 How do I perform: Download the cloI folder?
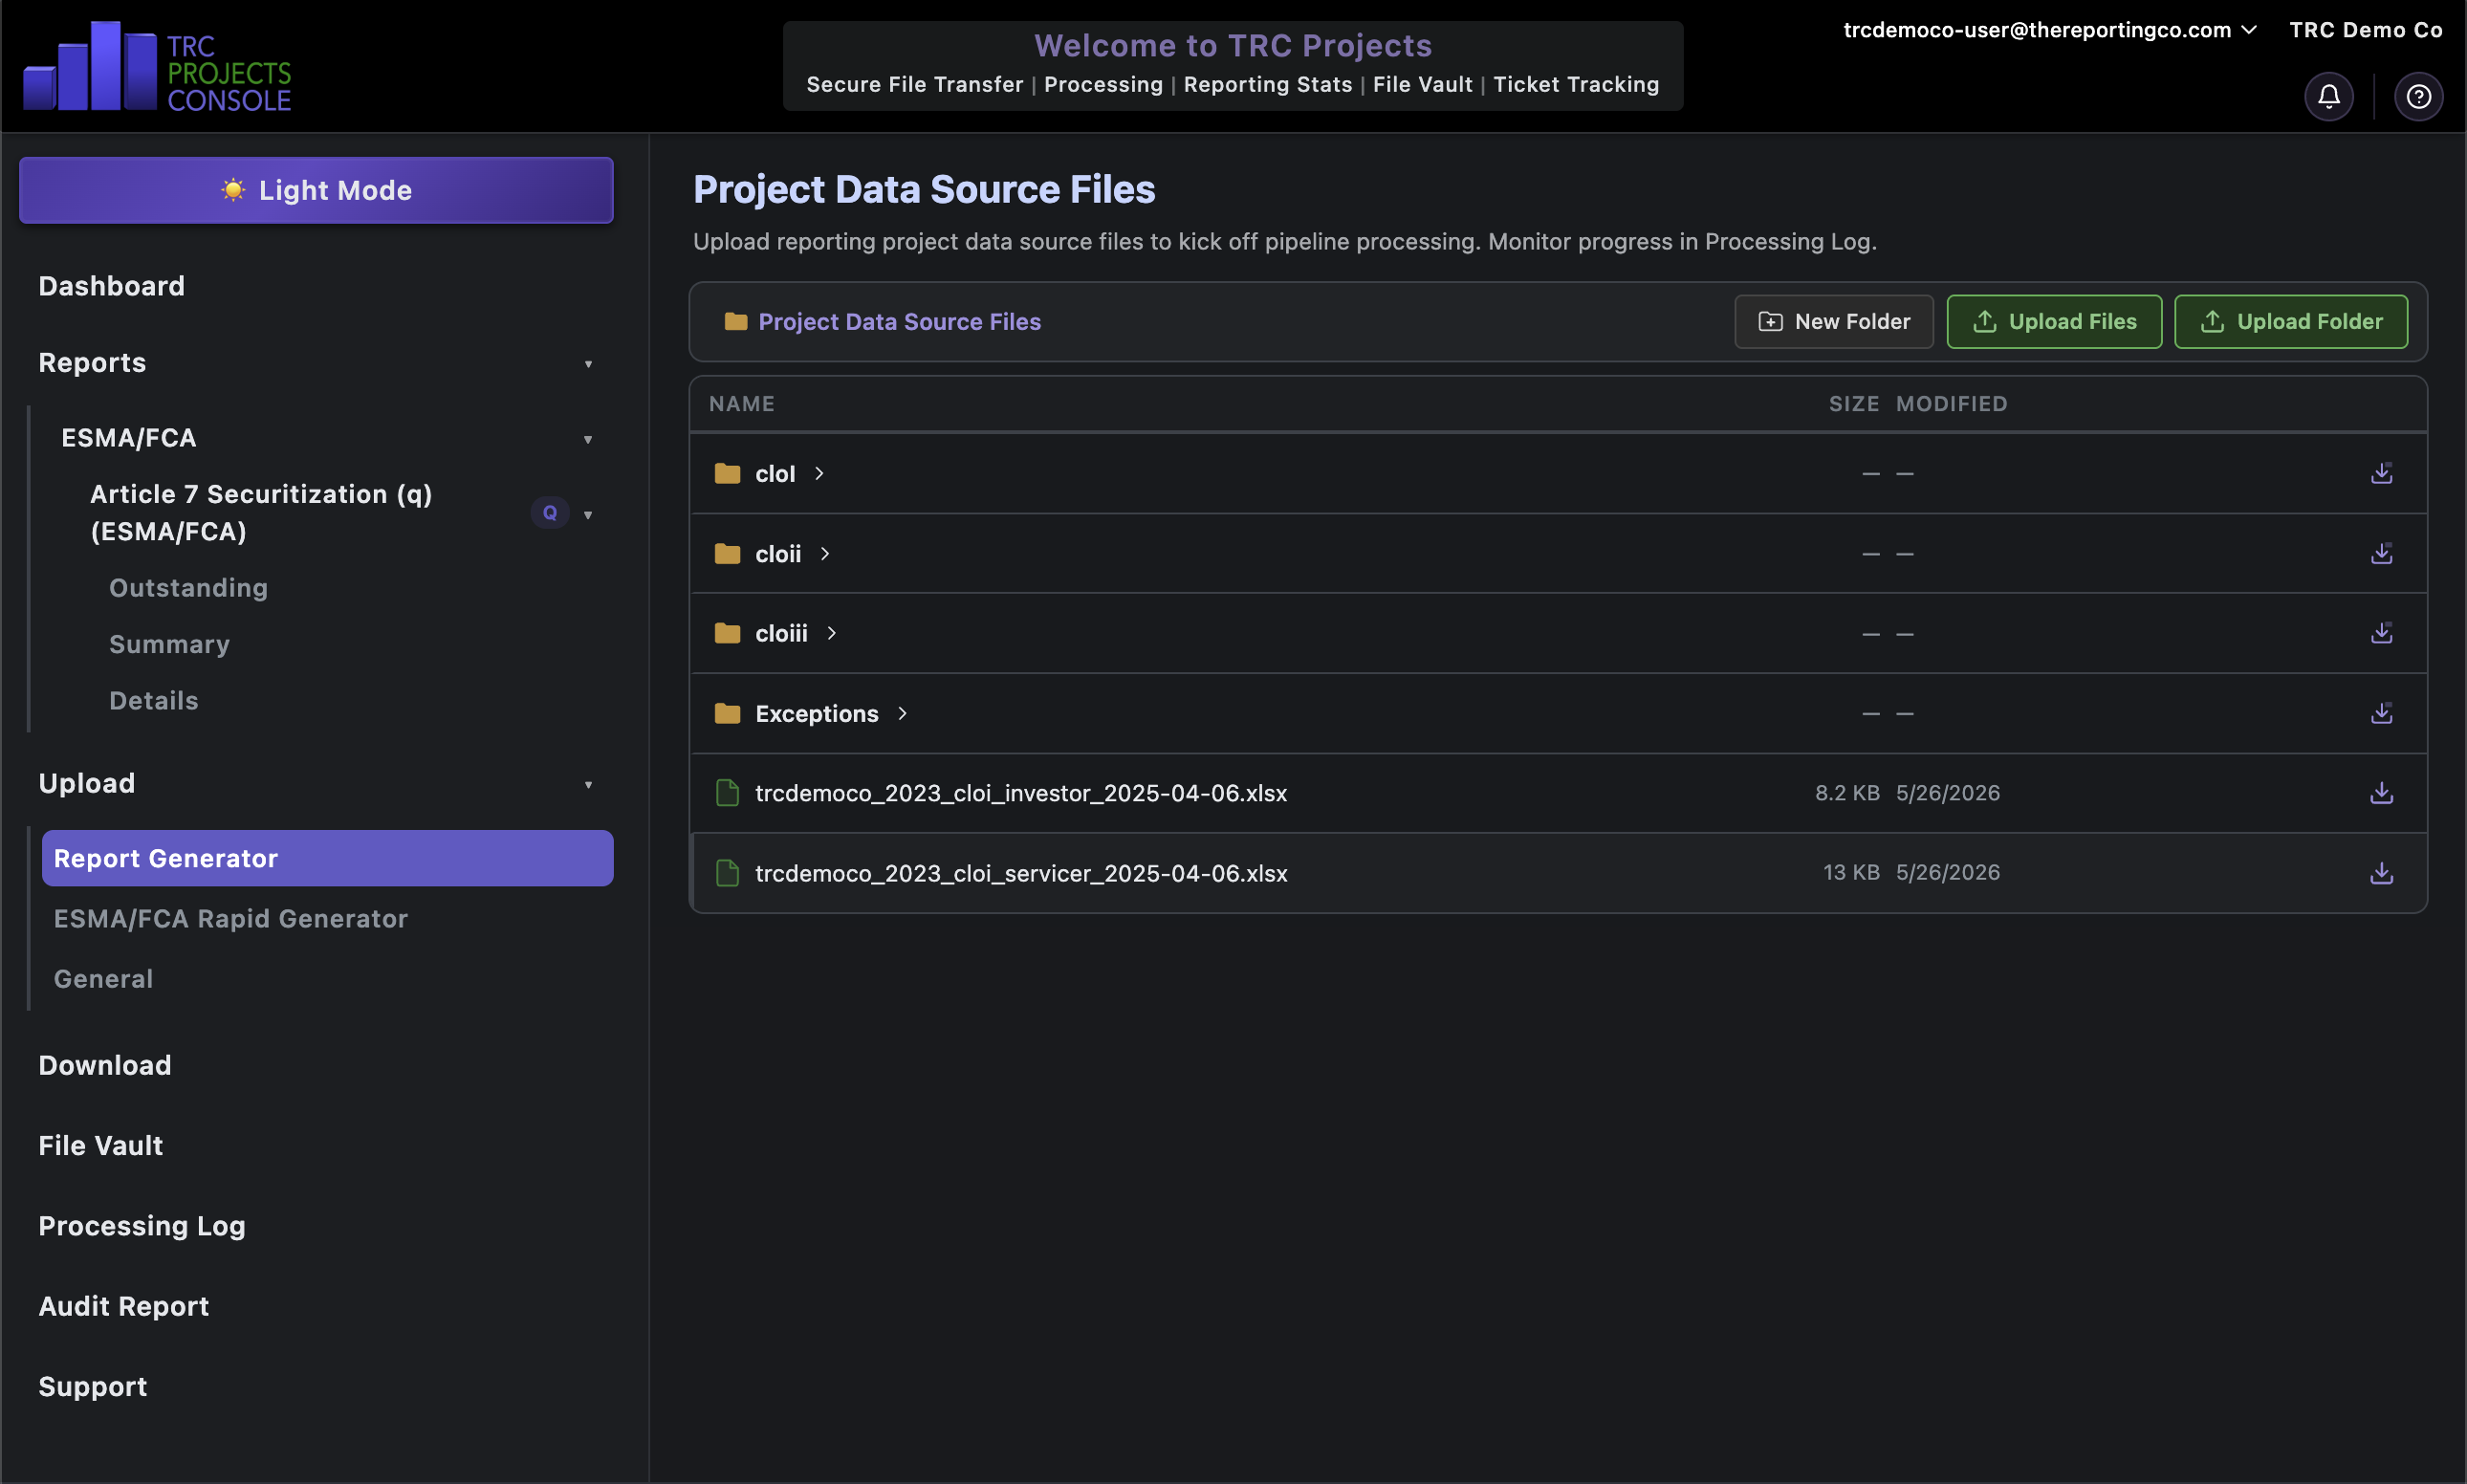(2381, 473)
